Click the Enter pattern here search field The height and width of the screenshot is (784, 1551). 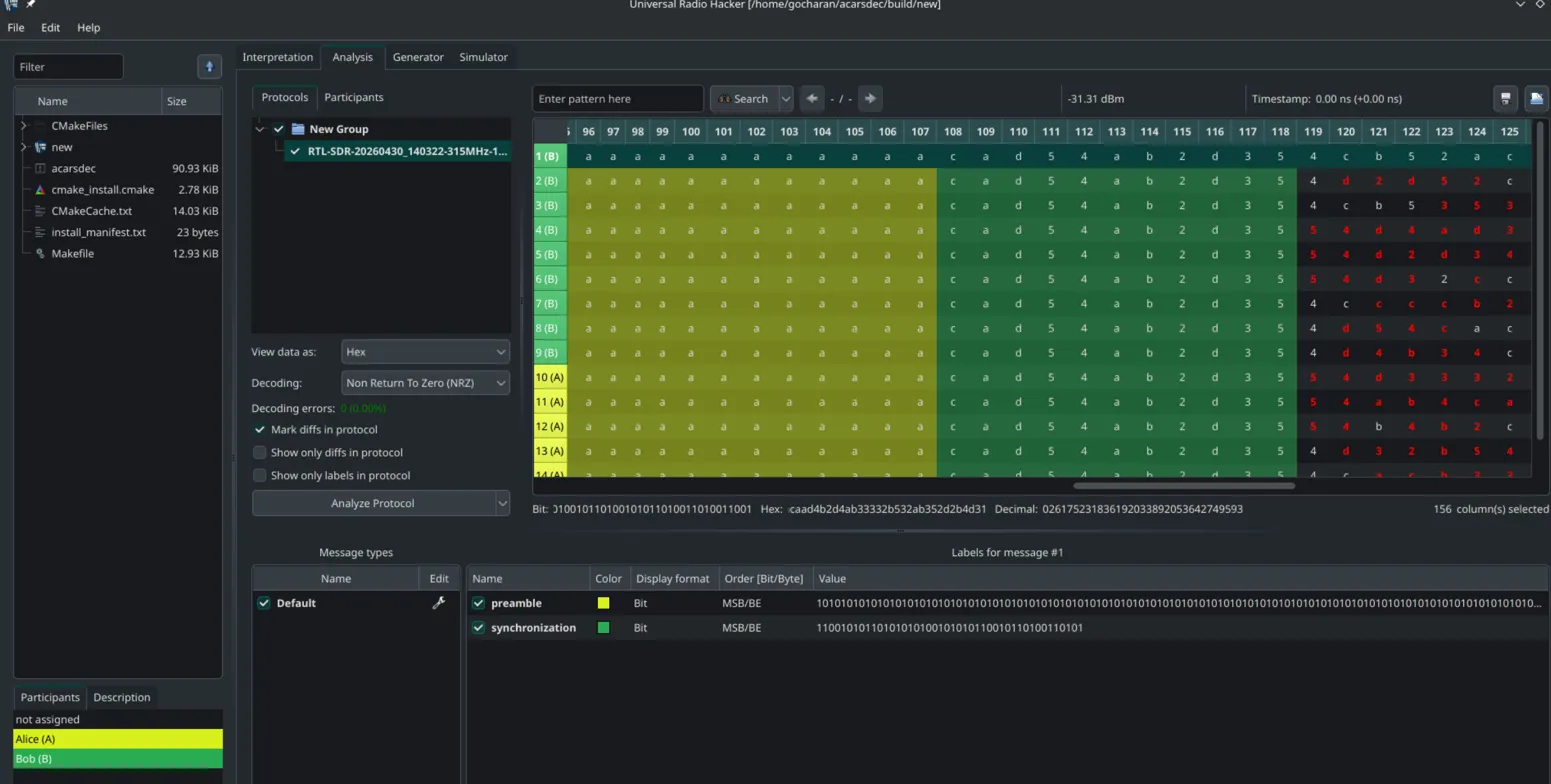[x=618, y=98]
